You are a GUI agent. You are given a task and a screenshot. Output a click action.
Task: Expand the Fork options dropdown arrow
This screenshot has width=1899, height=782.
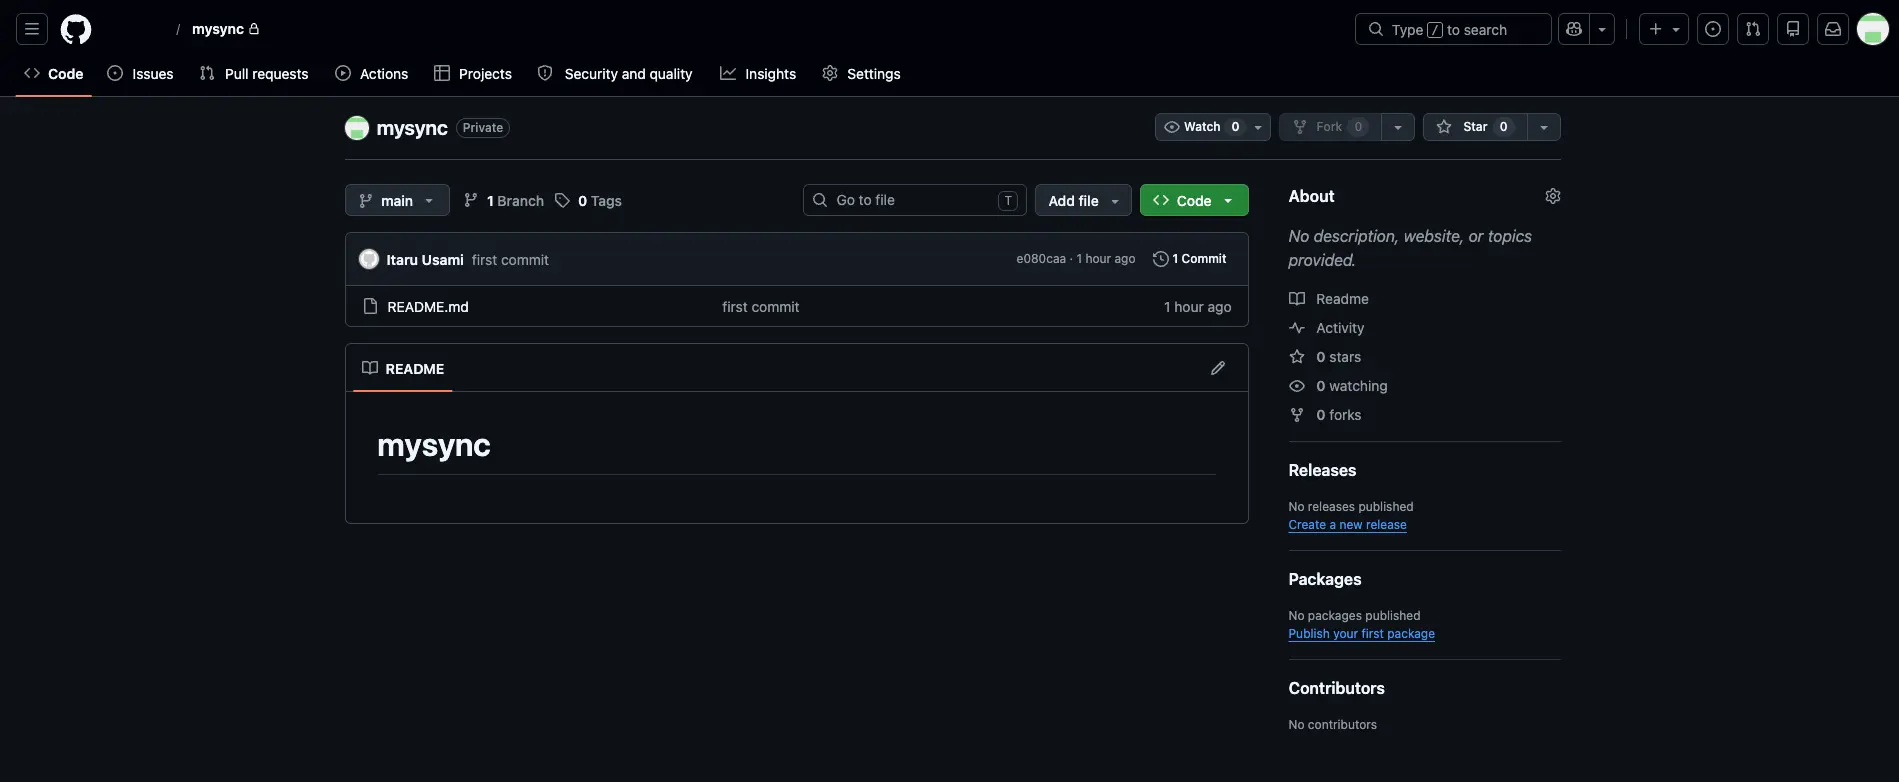[1398, 127]
